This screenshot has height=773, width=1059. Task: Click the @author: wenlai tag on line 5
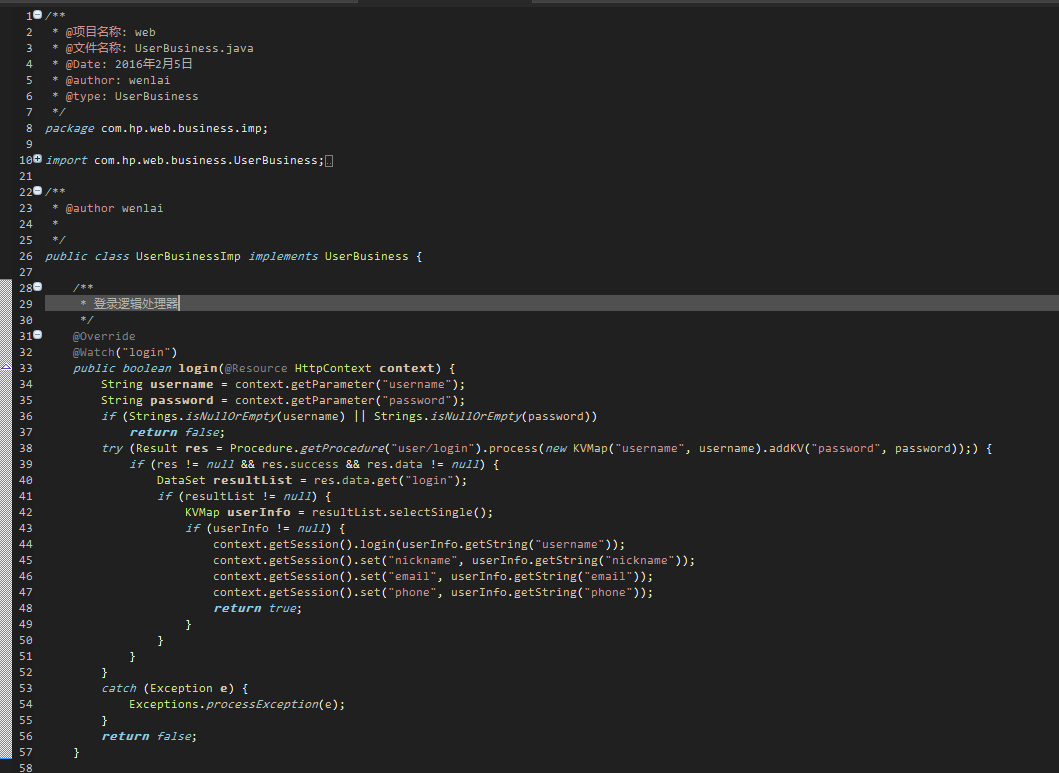[x=118, y=80]
